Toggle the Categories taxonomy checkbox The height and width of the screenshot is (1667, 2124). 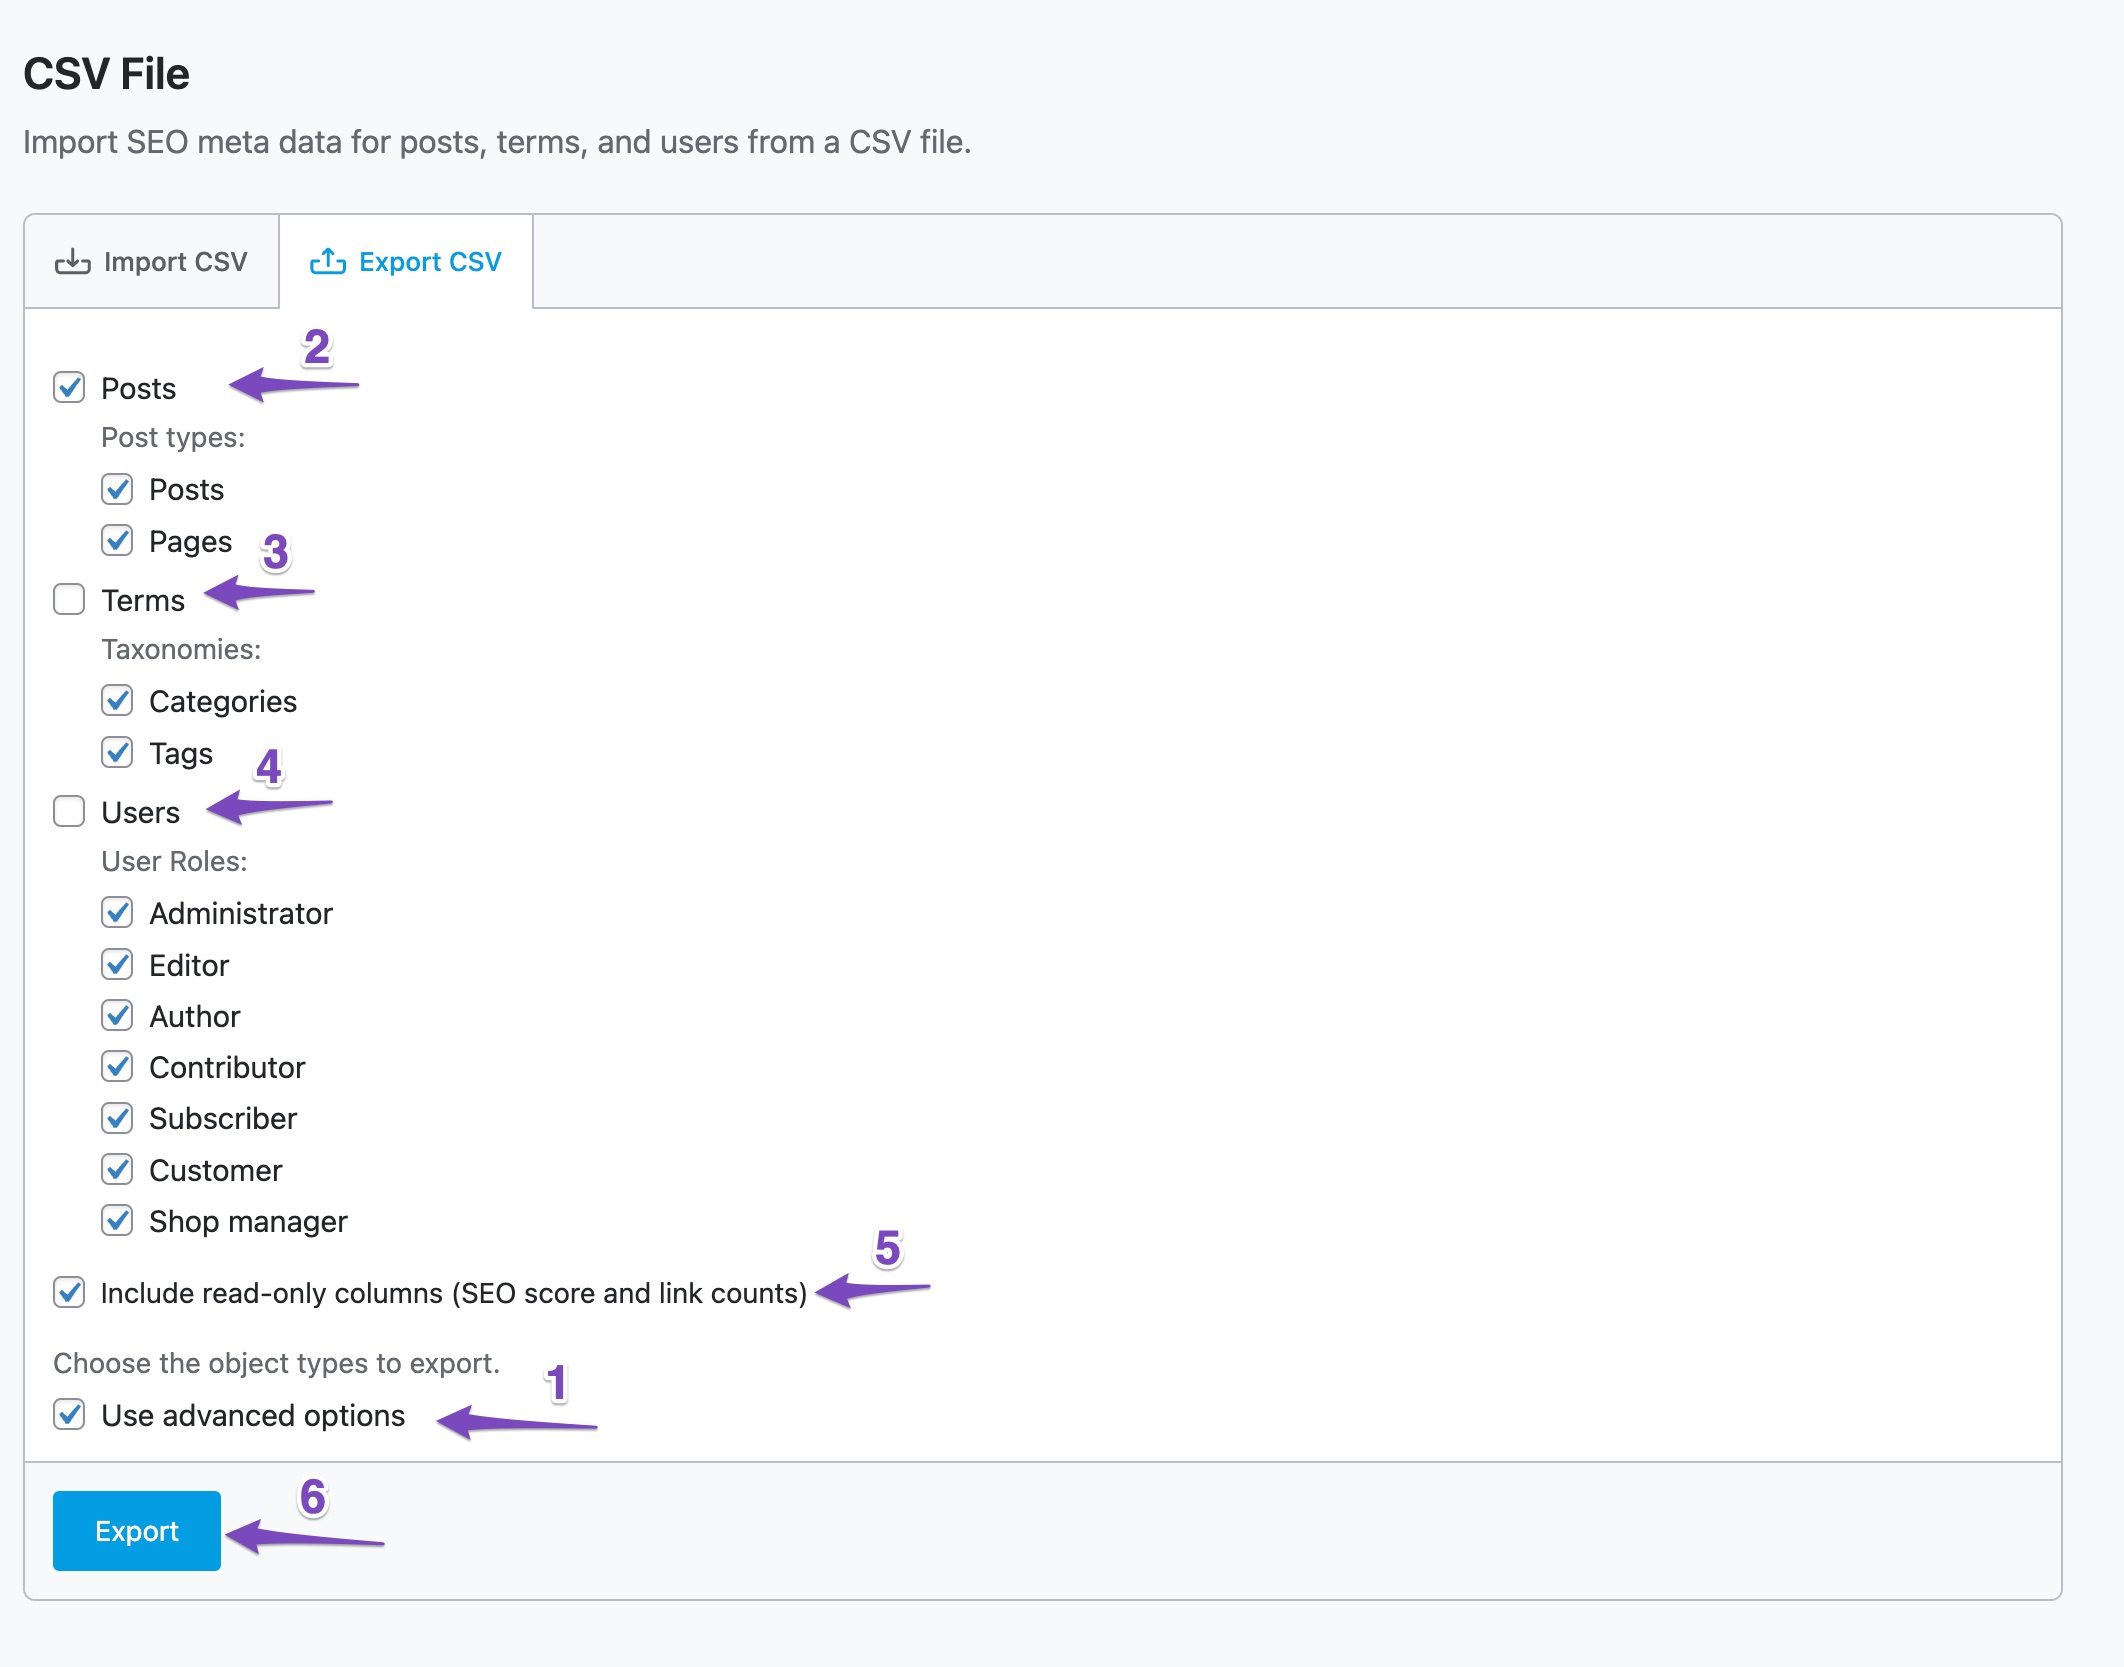coord(117,701)
